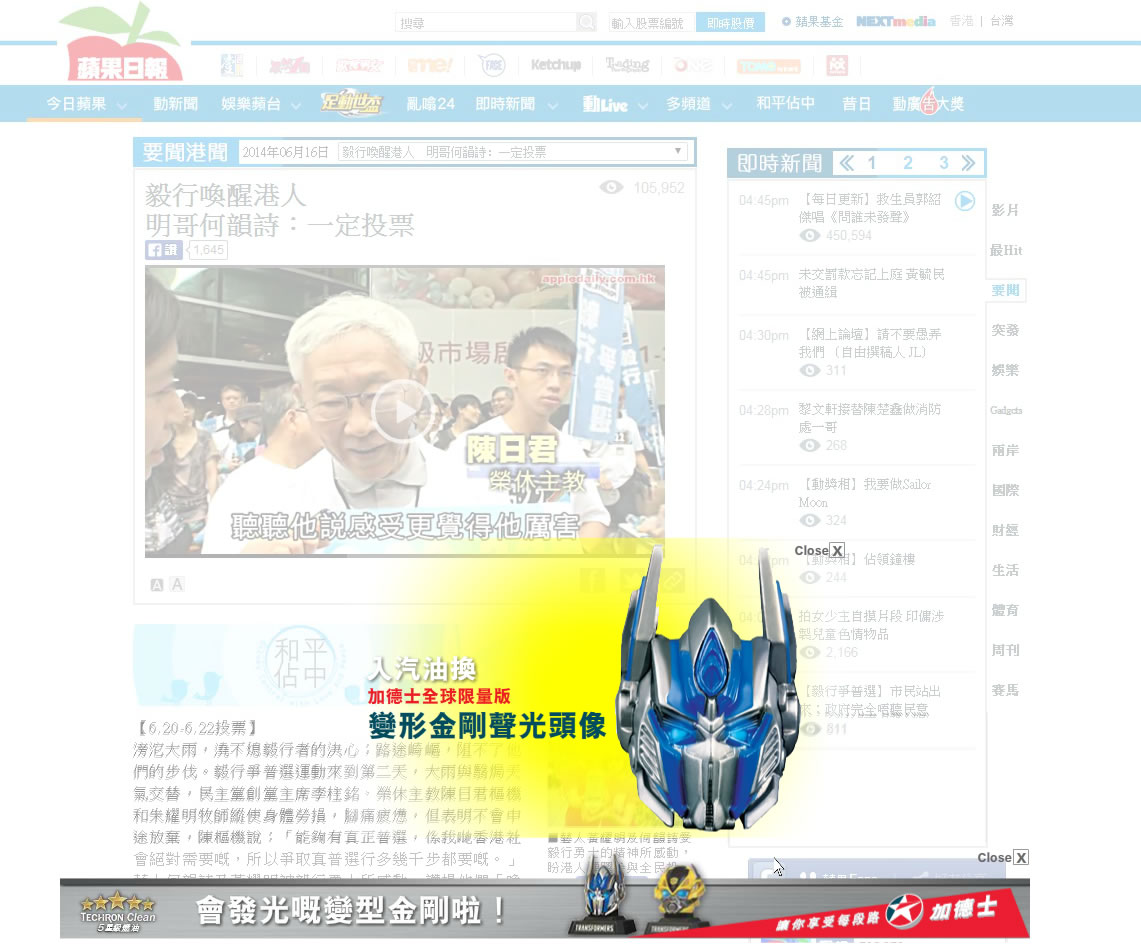
Task: Select the larger font size A icon
Action: click(x=177, y=584)
